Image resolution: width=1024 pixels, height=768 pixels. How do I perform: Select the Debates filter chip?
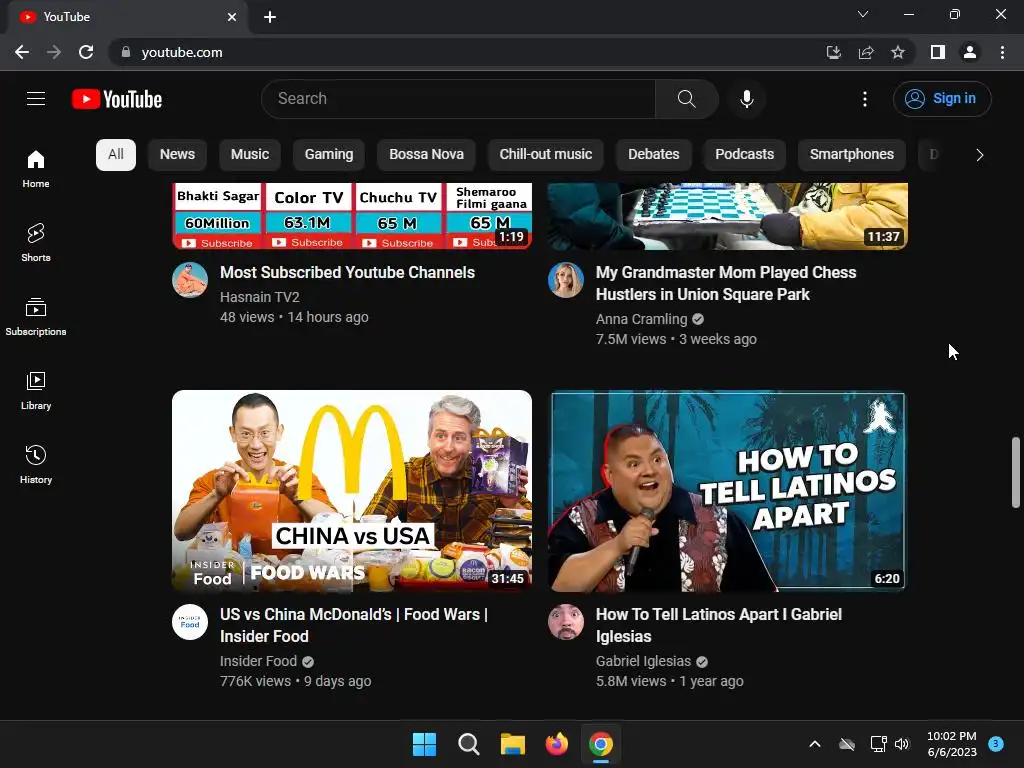tap(654, 155)
